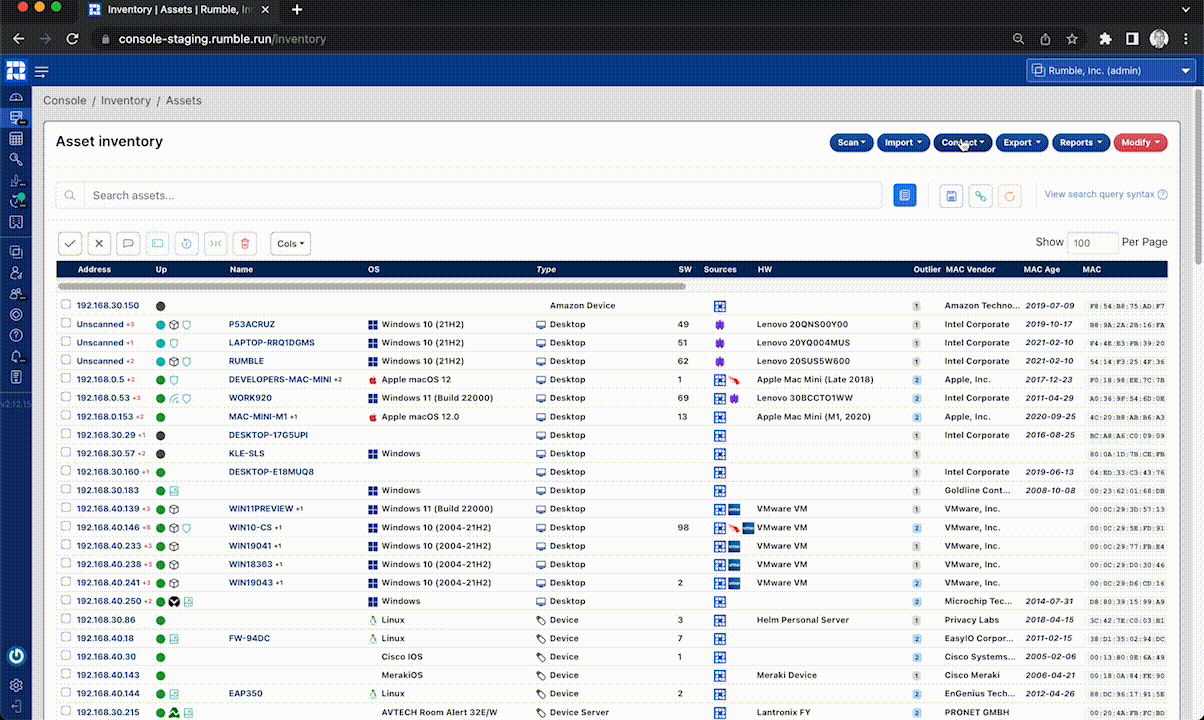The image size is (1204, 720).
Task: Open the Cols dropdown
Action: pyautogui.click(x=290, y=243)
